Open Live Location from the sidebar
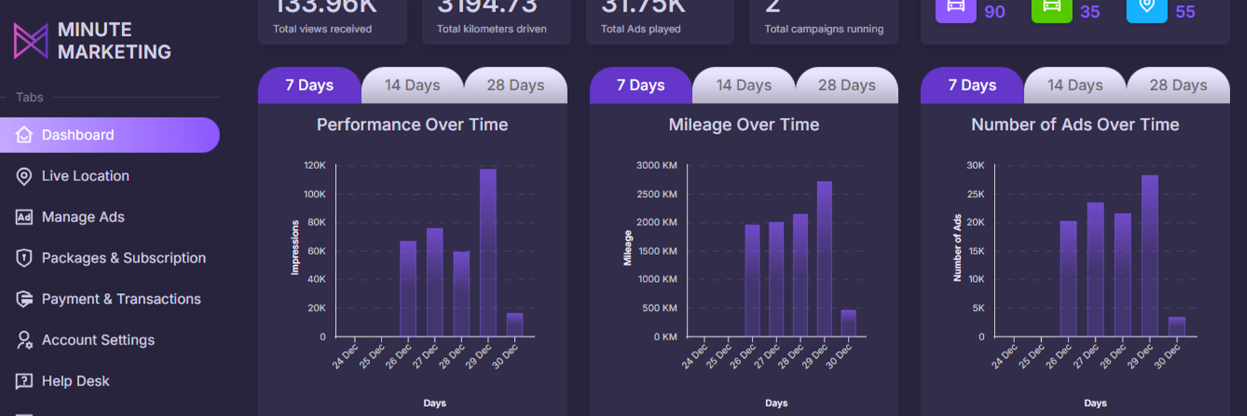 tap(85, 176)
